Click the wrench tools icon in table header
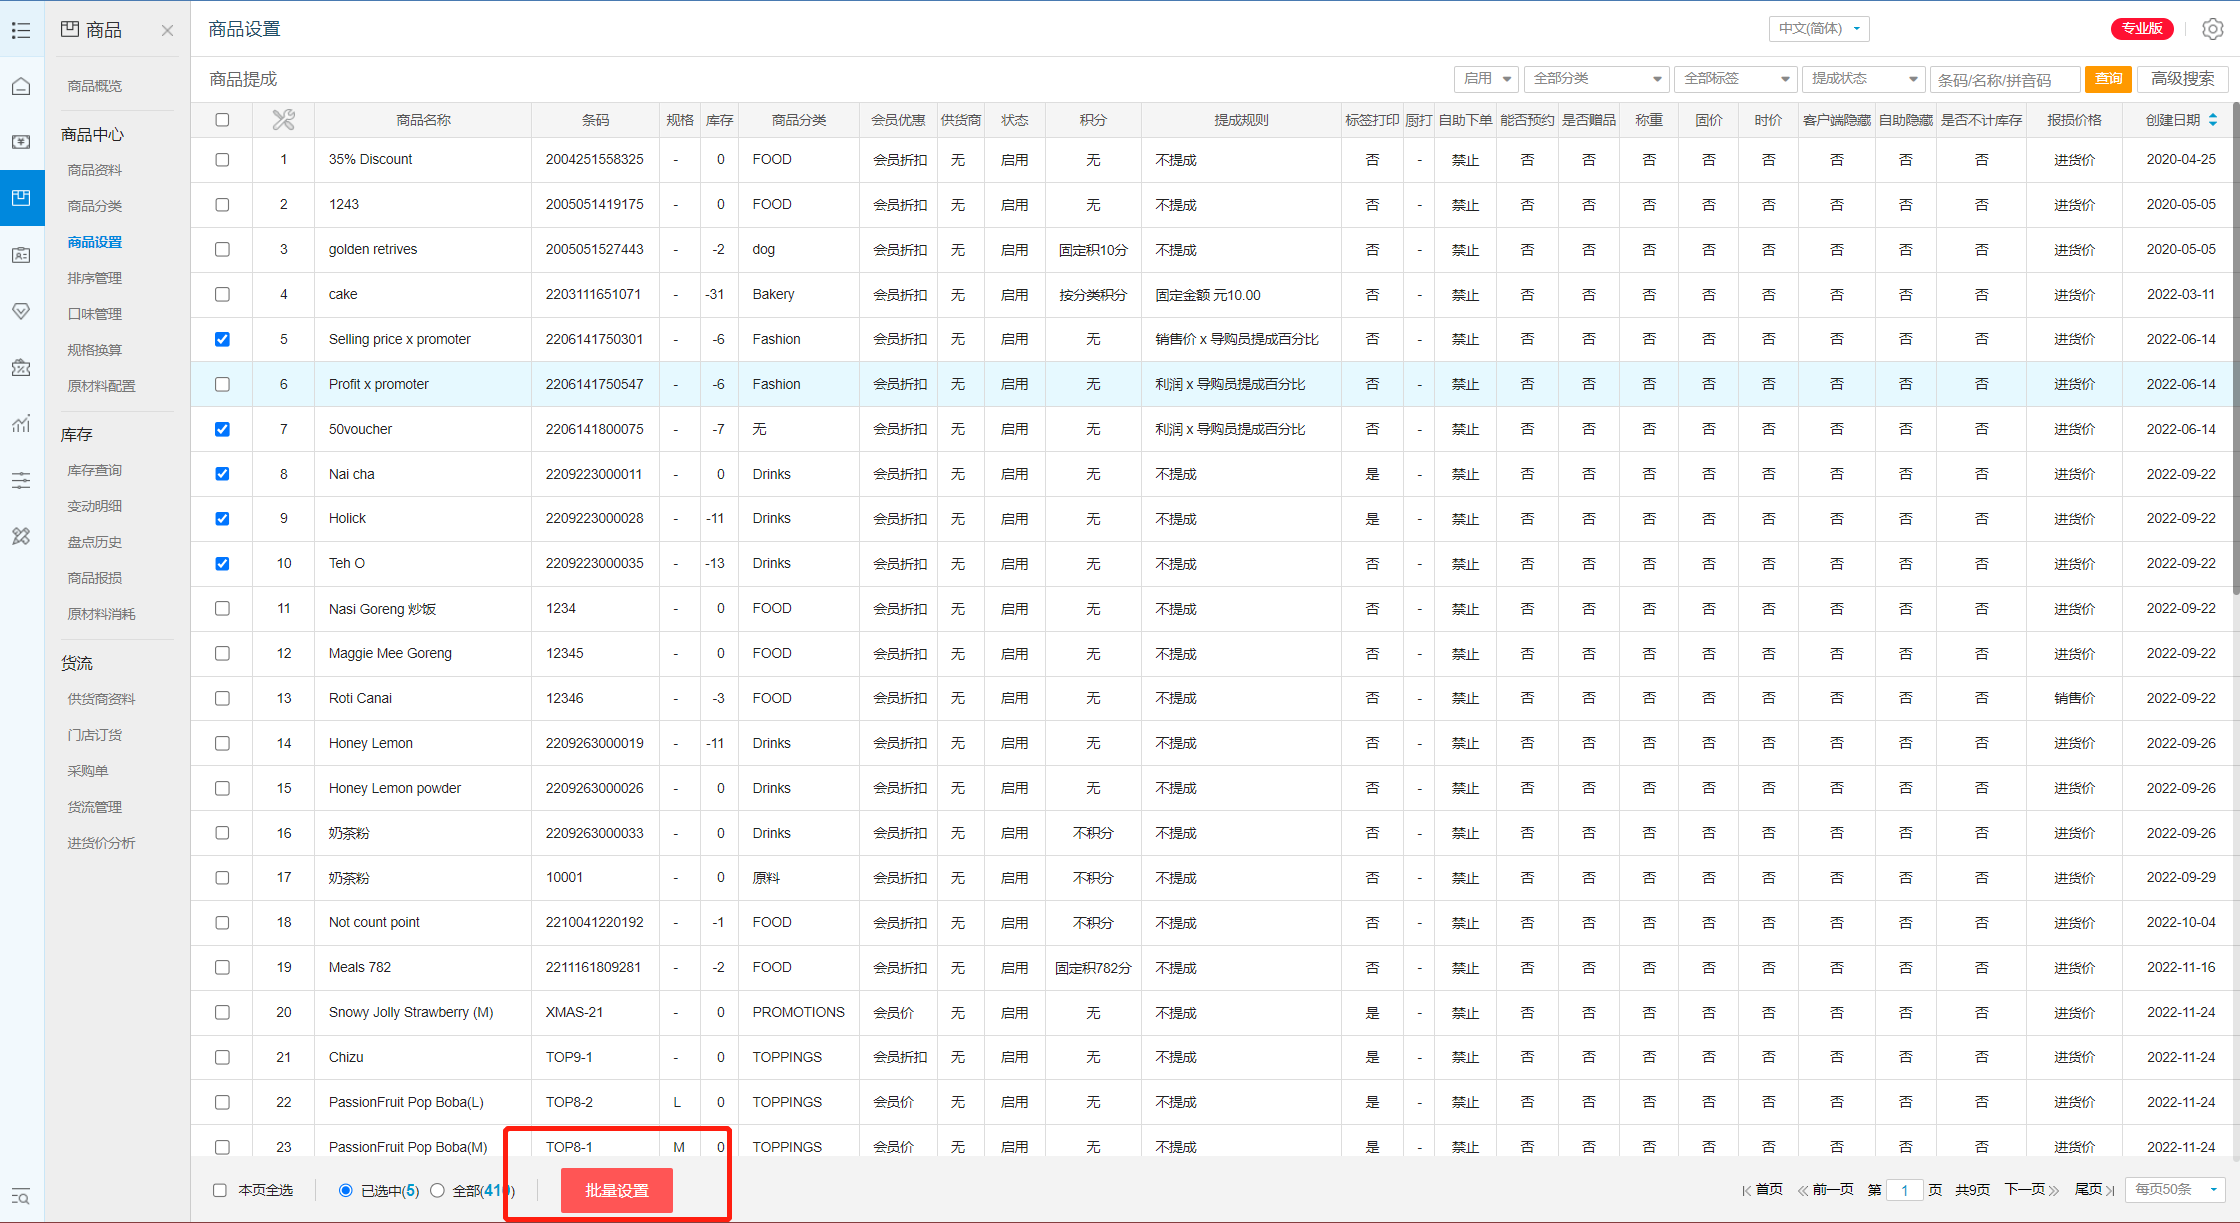 [283, 120]
